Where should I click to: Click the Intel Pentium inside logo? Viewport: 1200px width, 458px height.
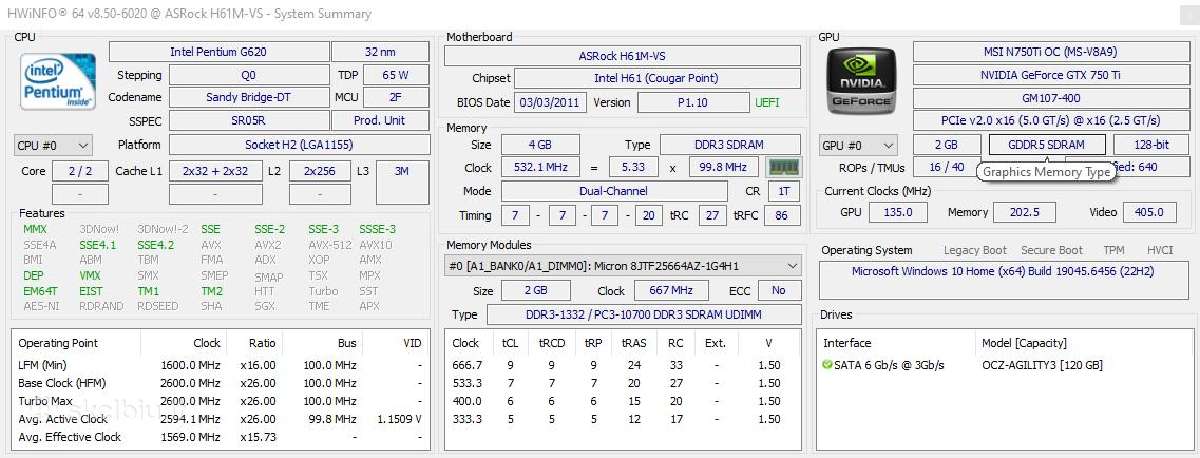coord(59,81)
